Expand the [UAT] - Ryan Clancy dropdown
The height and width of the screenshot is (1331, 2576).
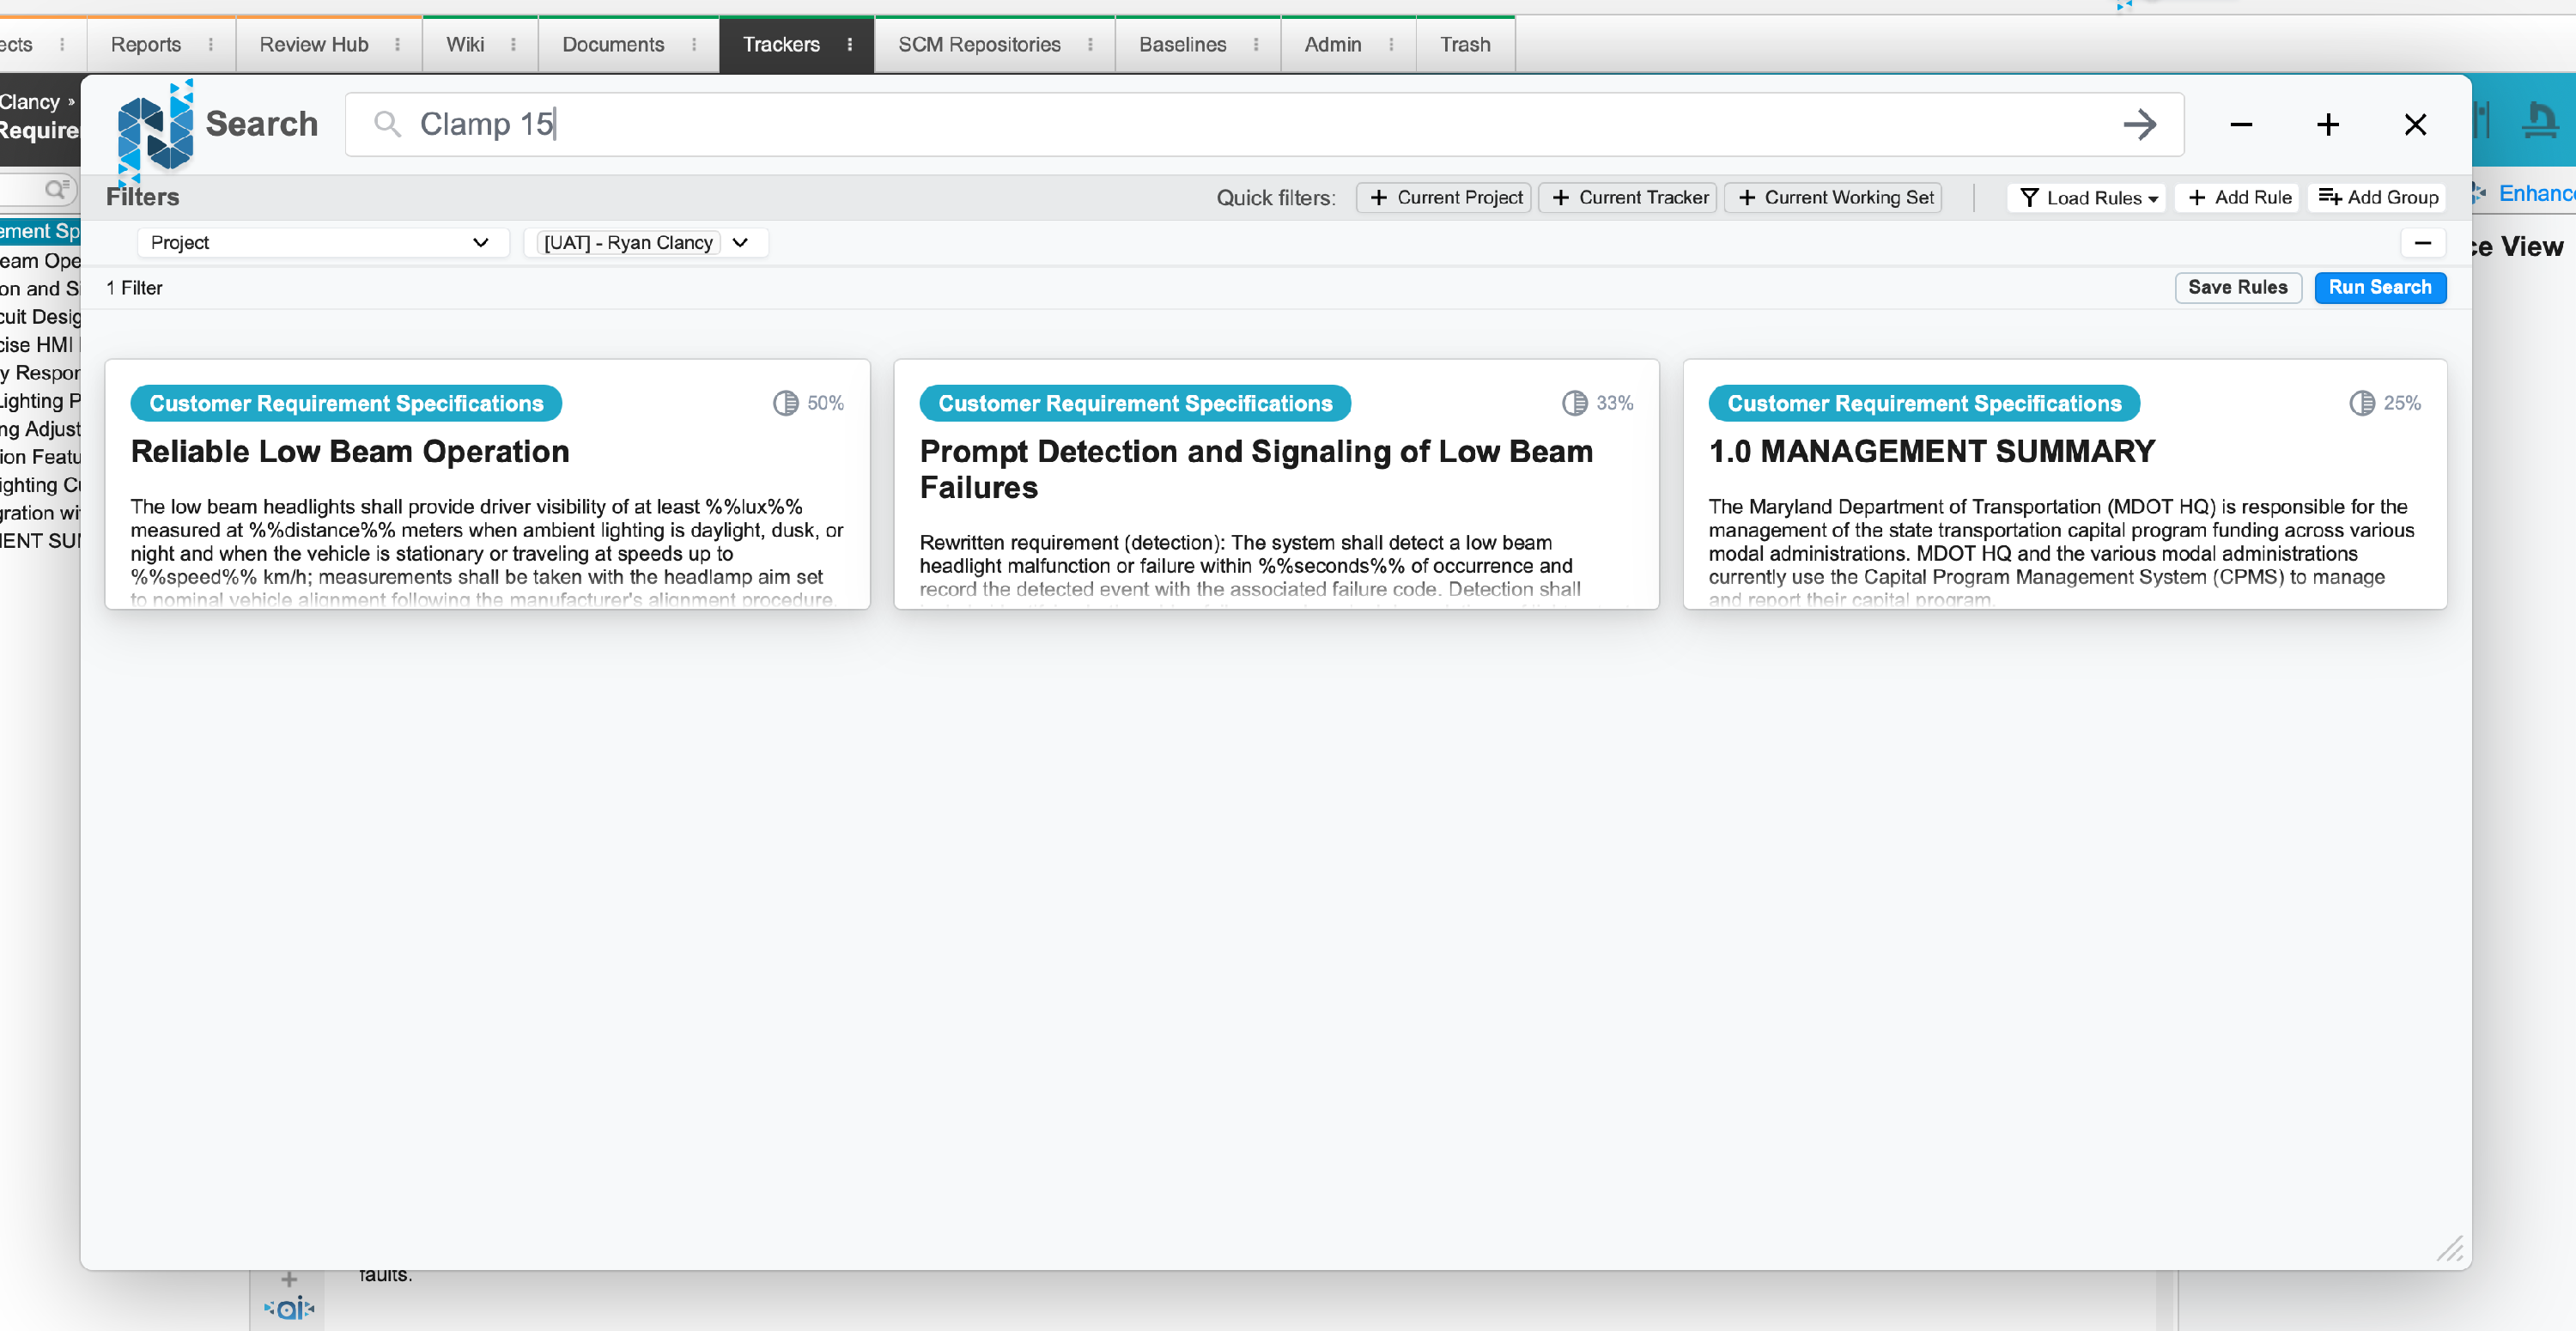[x=740, y=243]
